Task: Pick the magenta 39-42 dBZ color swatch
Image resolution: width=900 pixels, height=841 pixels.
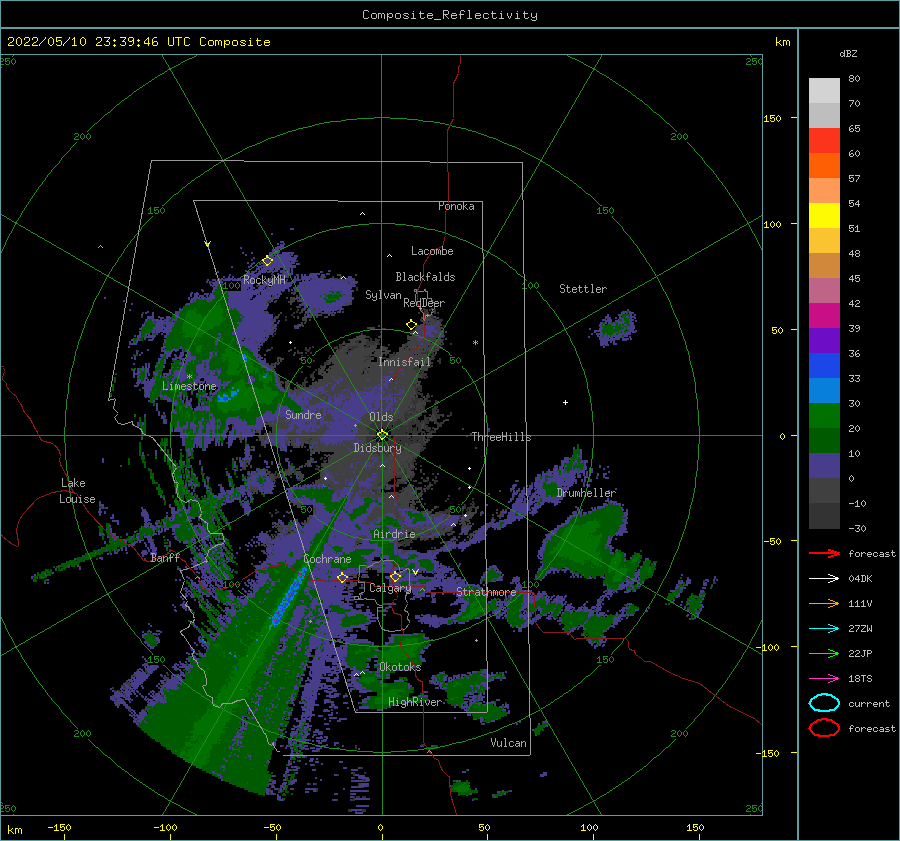Action: click(824, 316)
